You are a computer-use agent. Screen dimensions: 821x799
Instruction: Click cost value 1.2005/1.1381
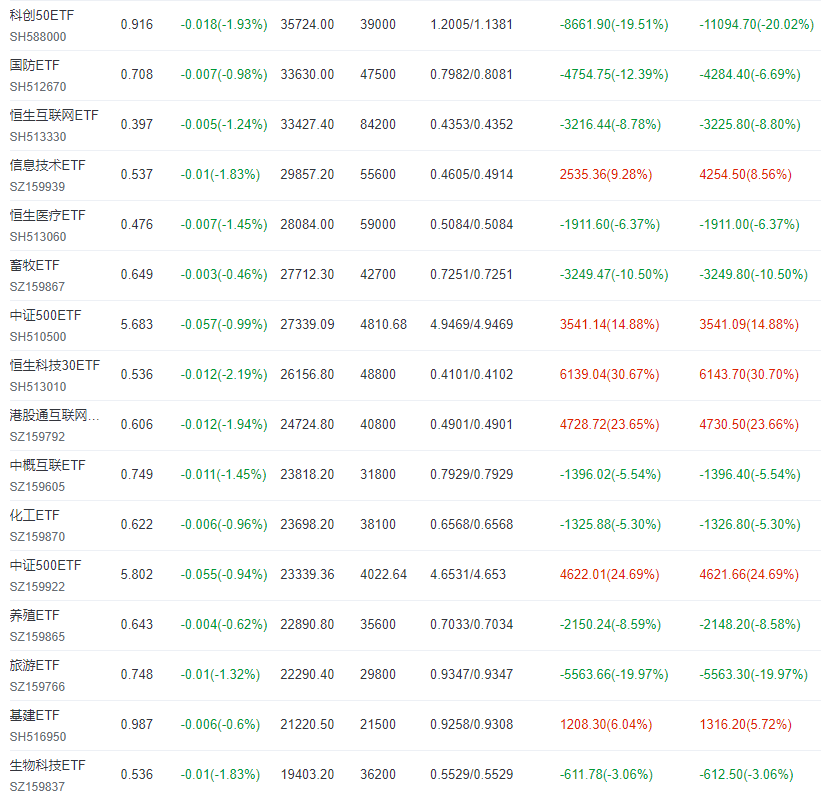pos(471,25)
